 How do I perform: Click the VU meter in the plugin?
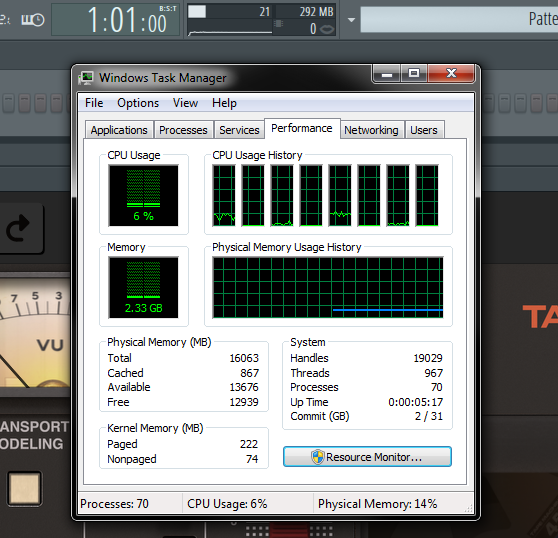(x=35, y=333)
